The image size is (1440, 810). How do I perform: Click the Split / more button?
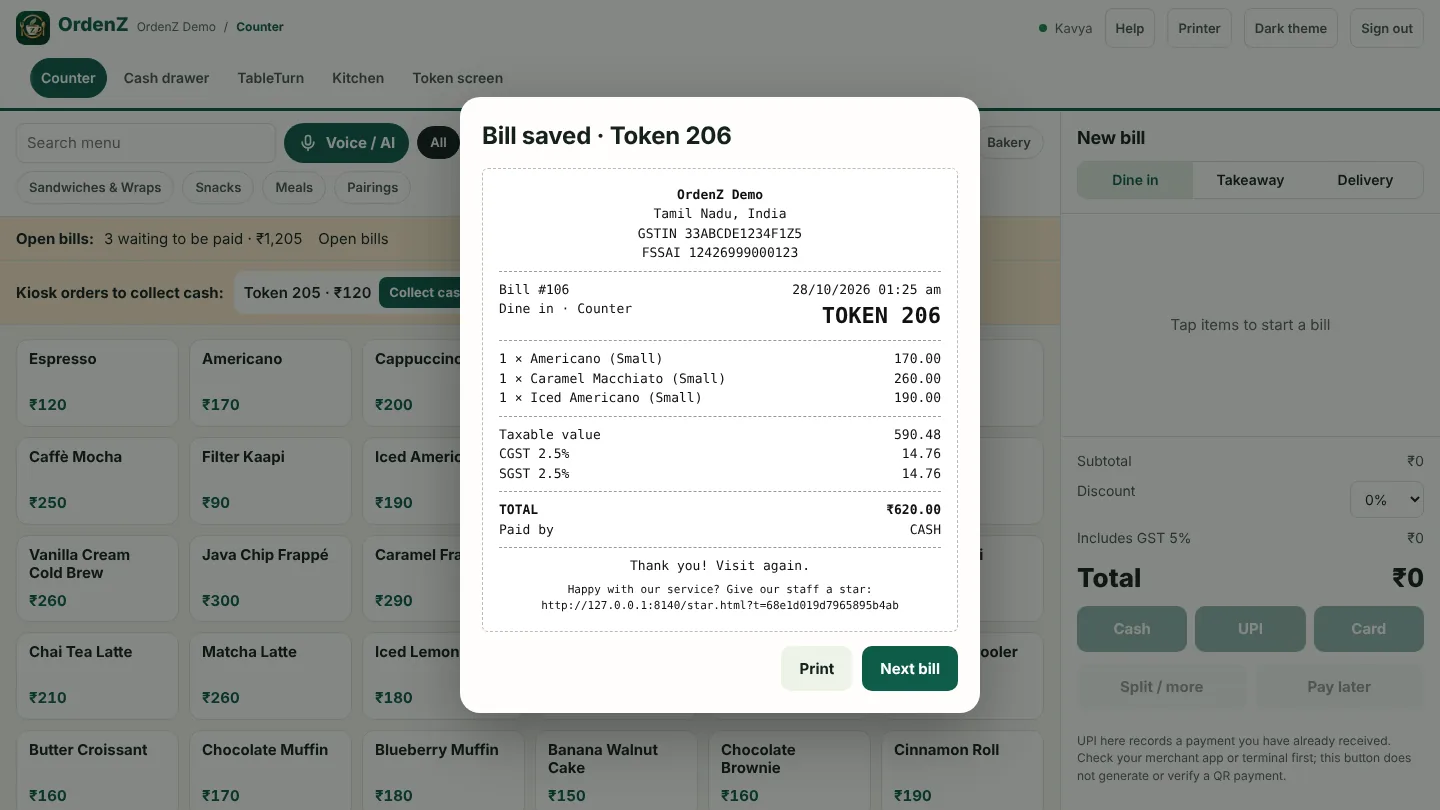(x=1161, y=687)
